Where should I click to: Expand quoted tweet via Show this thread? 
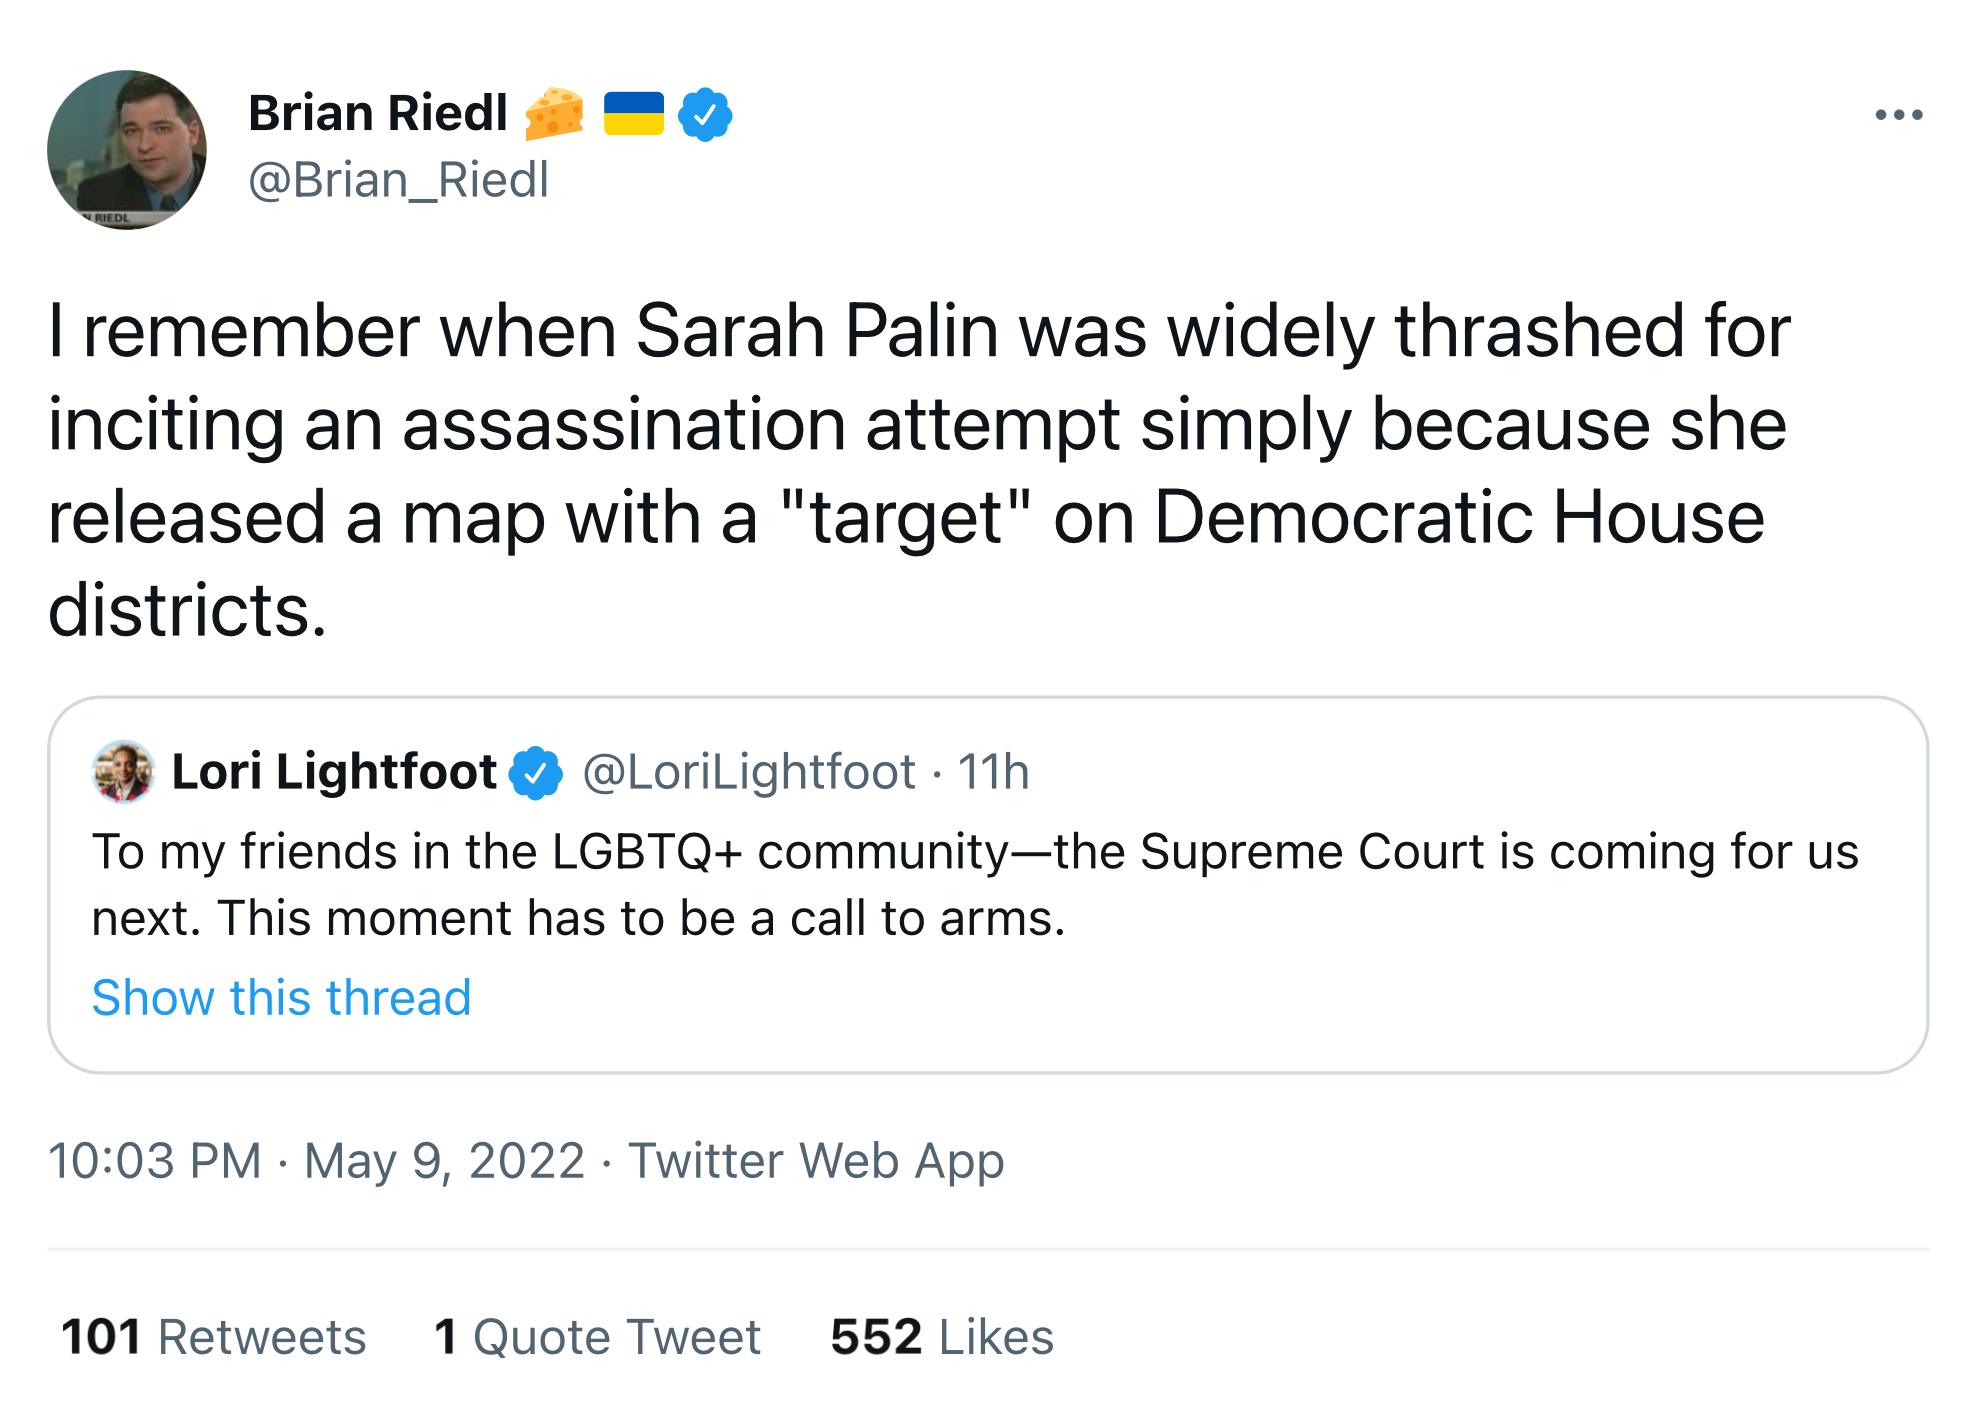[x=281, y=997]
